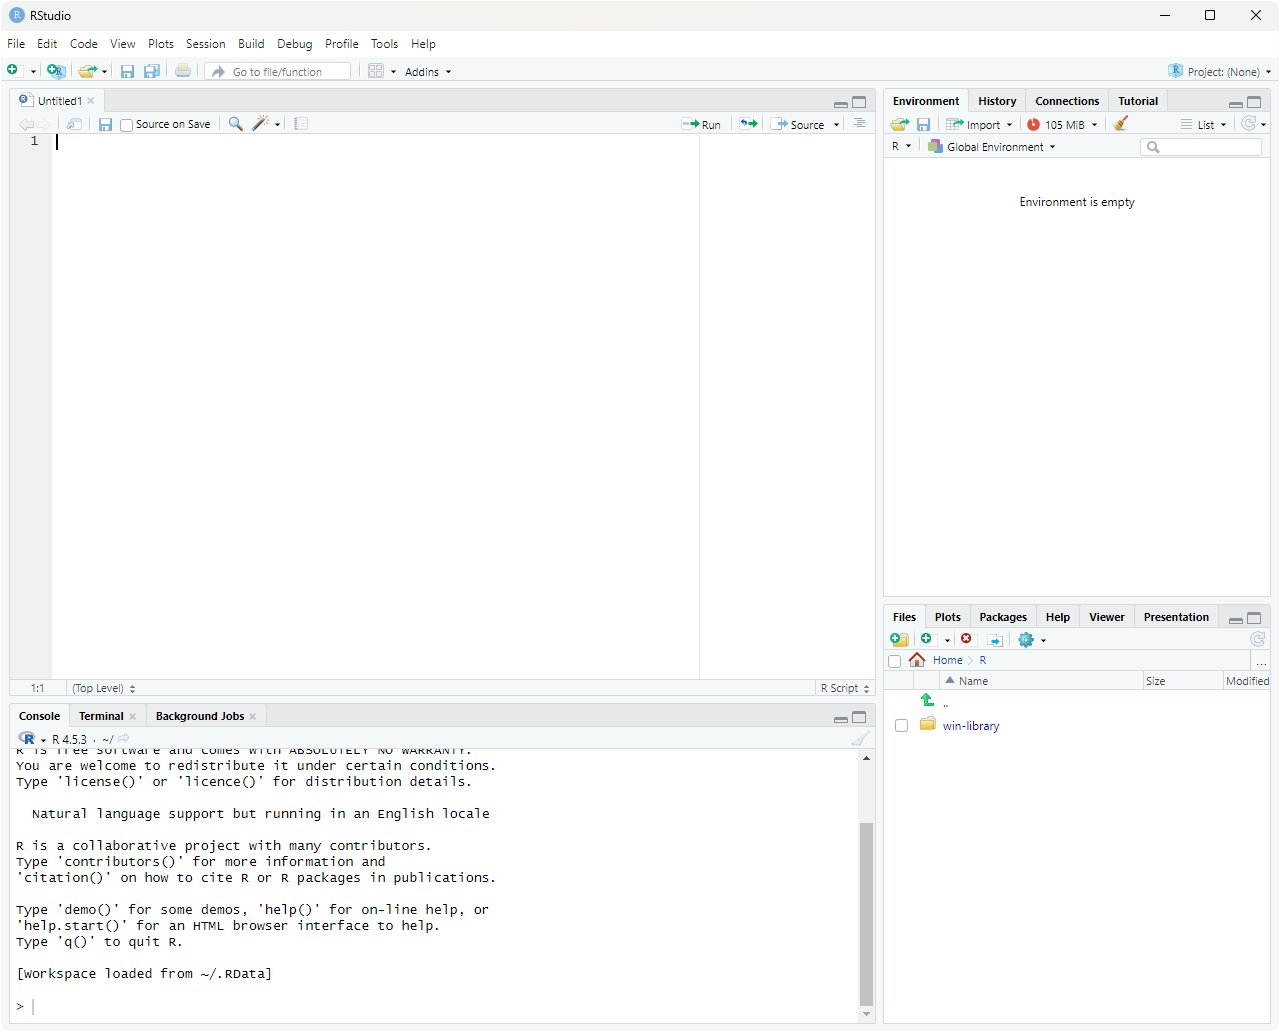The height and width of the screenshot is (1032, 1280).
Task: Open the Connections tab
Action: point(1067,101)
